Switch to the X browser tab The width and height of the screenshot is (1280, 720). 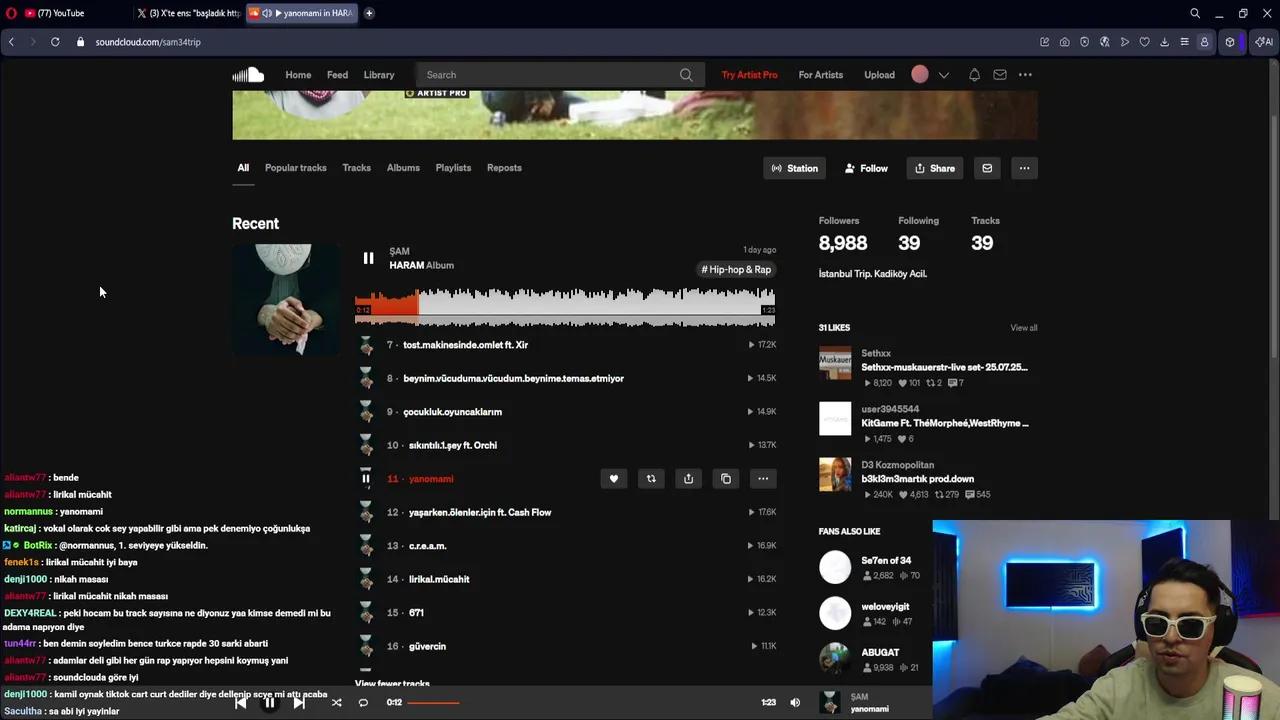pyautogui.click(x=188, y=13)
